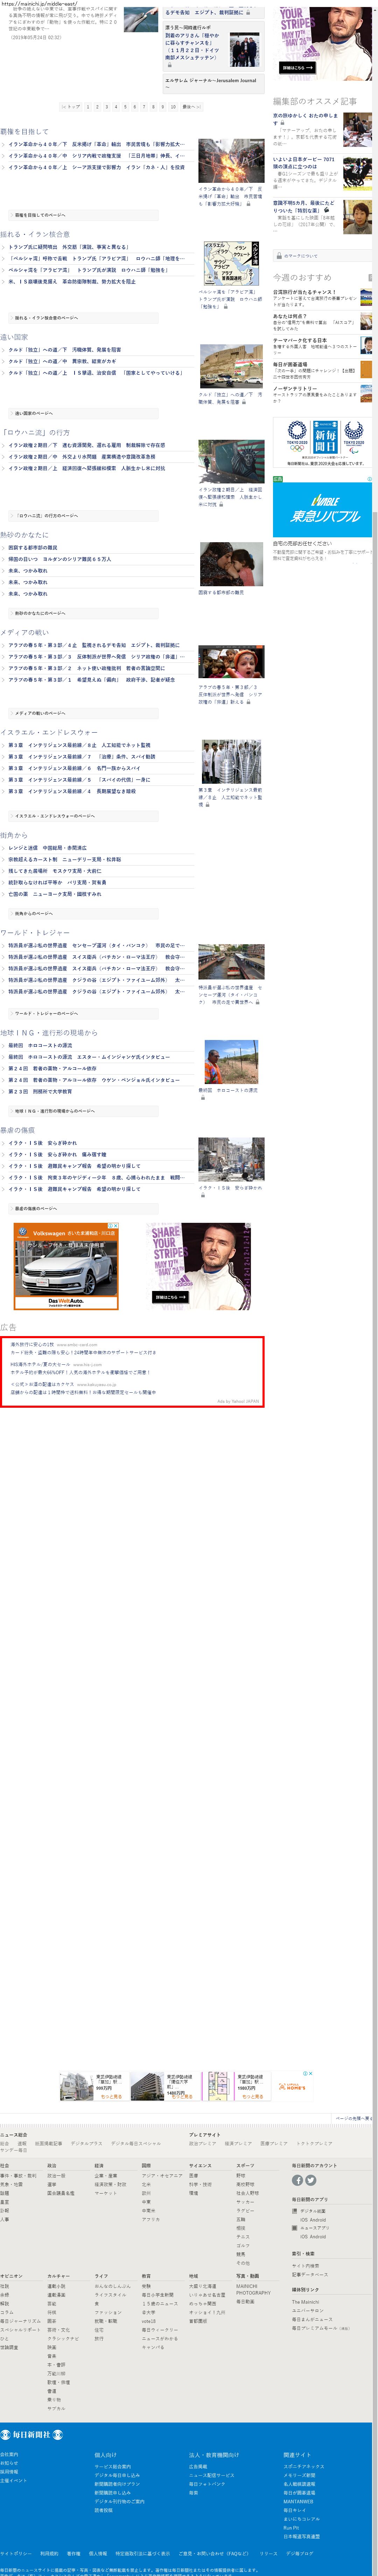Viewport: 378px width, 2576px height.
Task: Open 今週のおすすめ sidebar heading
Action: [302, 277]
